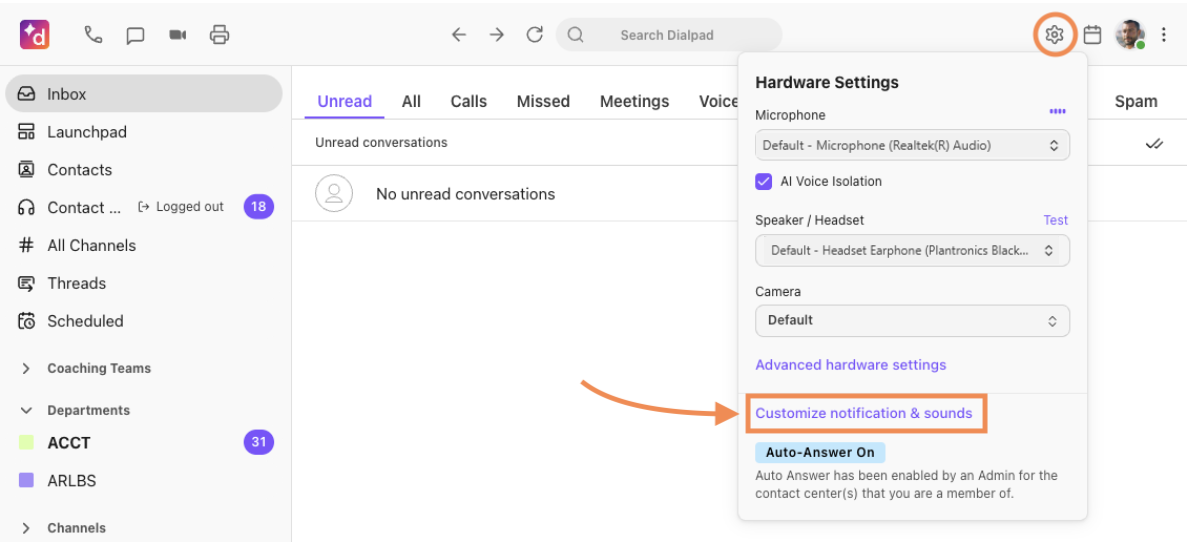Open the phone call dialer icon
This screenshot has height=542, width=1187.
[93, 35]
